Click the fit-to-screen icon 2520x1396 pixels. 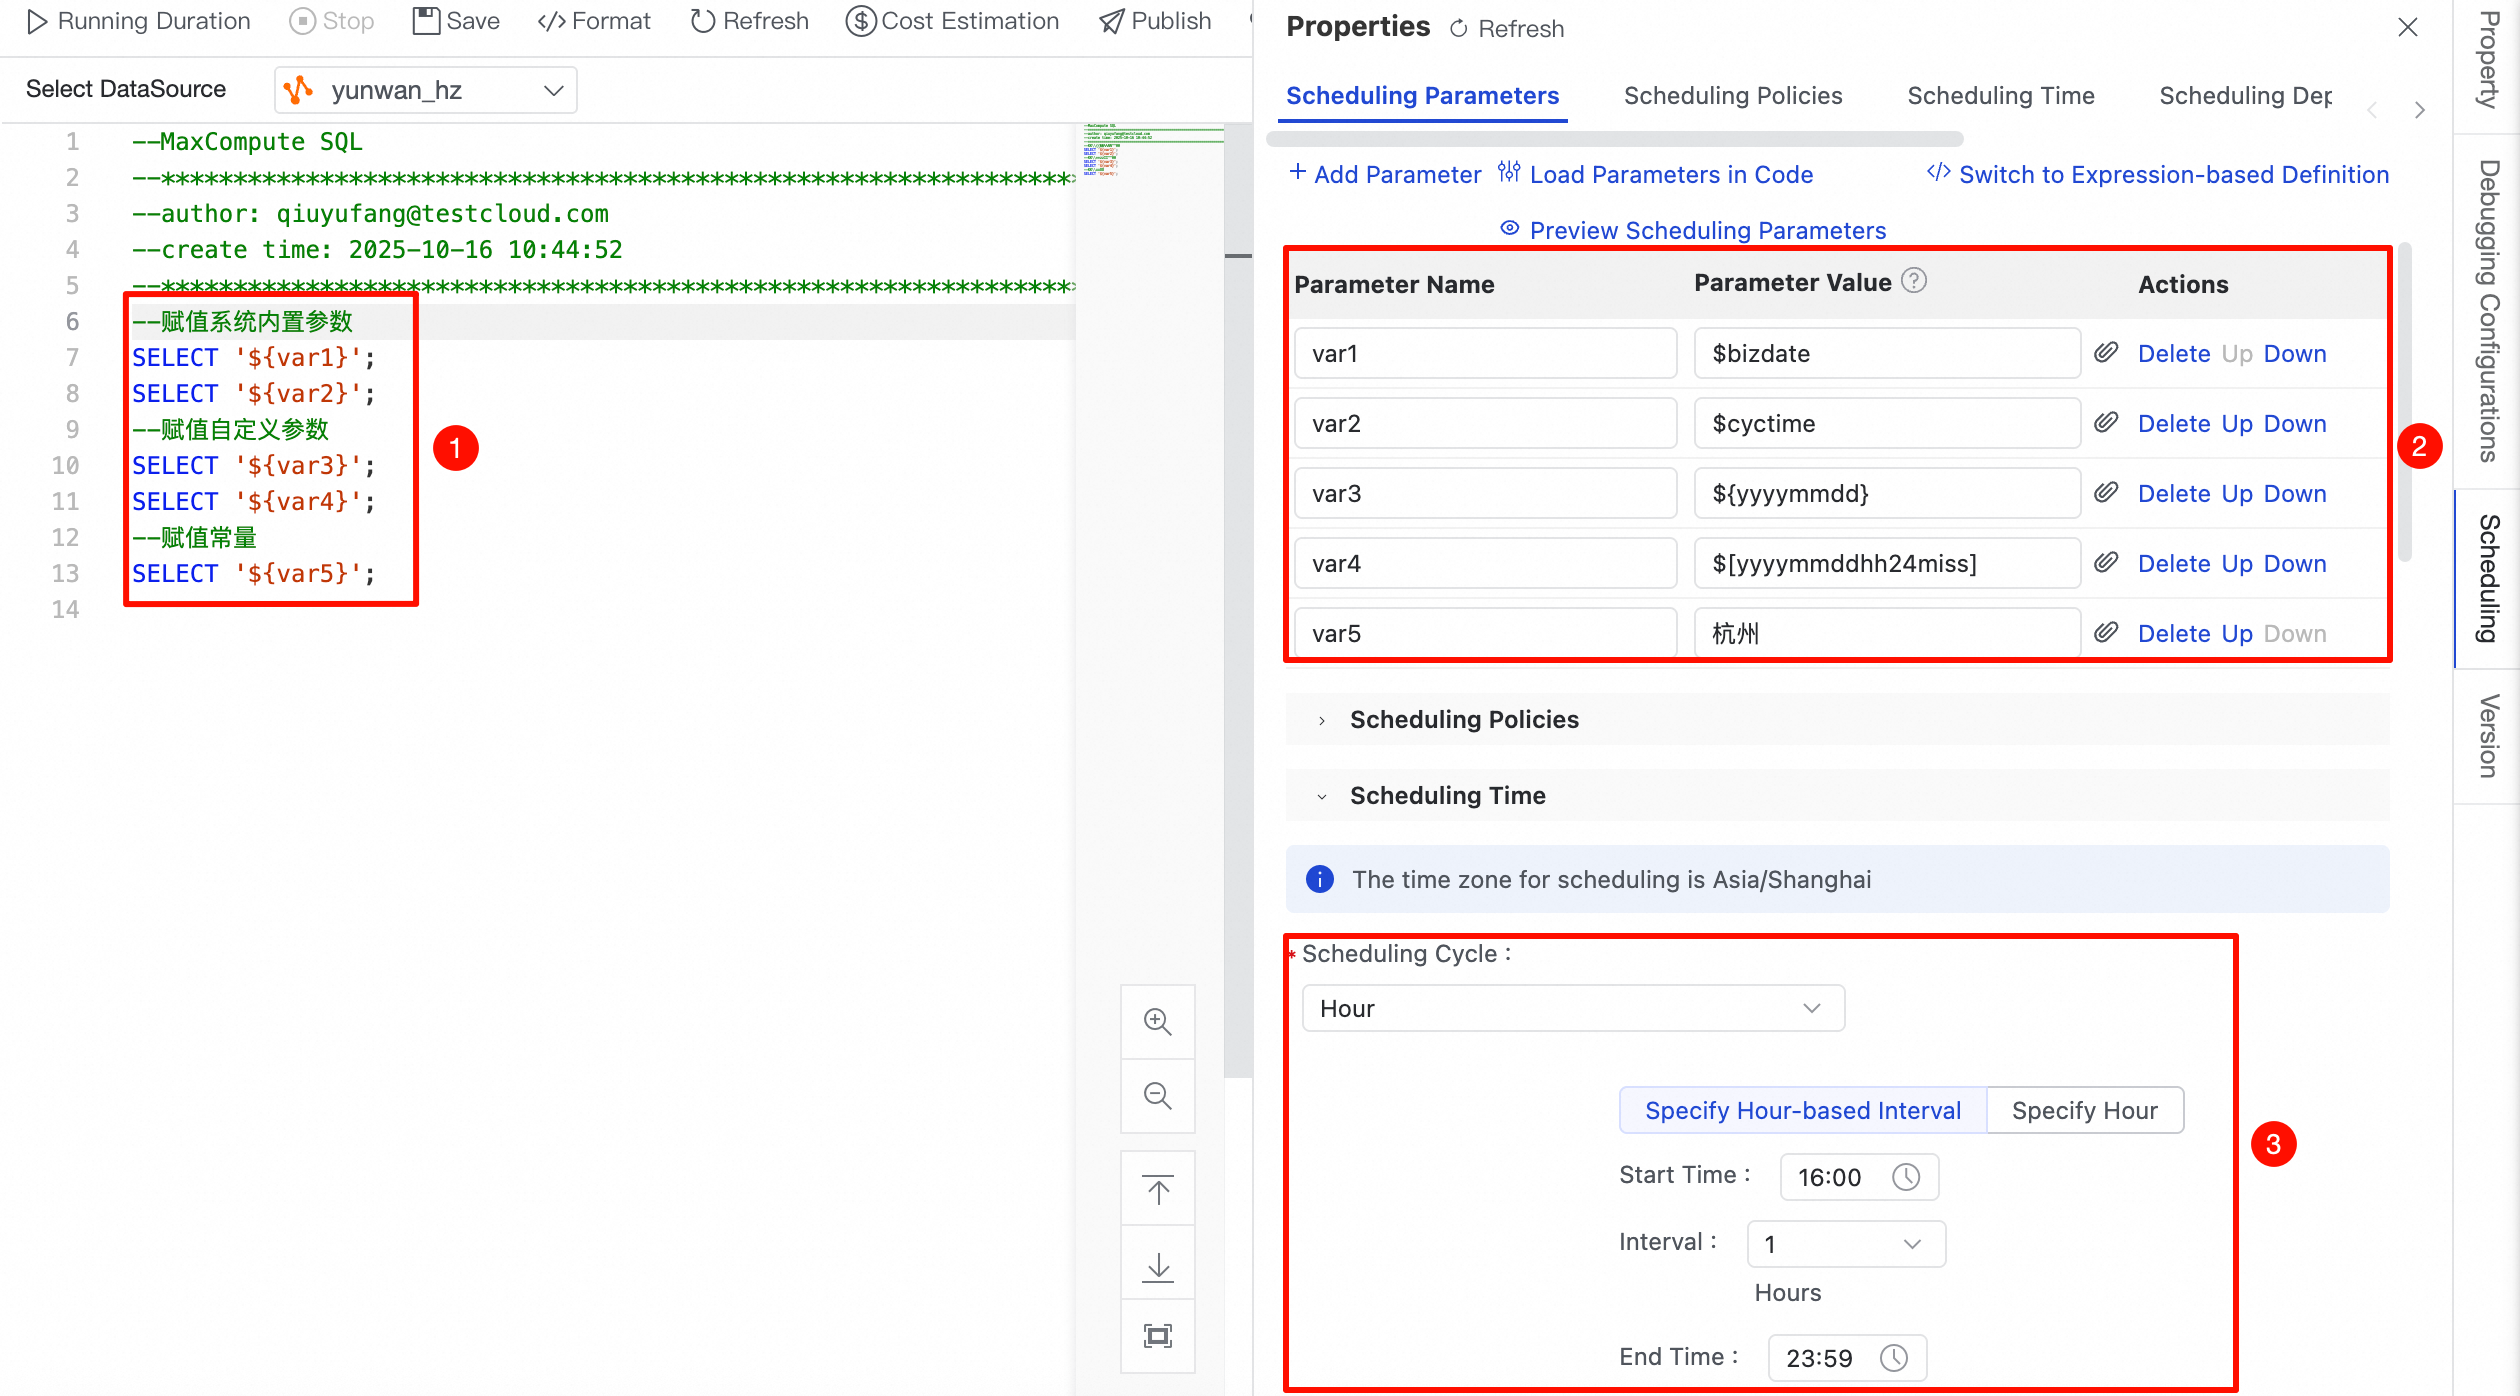[1157, 1336]
